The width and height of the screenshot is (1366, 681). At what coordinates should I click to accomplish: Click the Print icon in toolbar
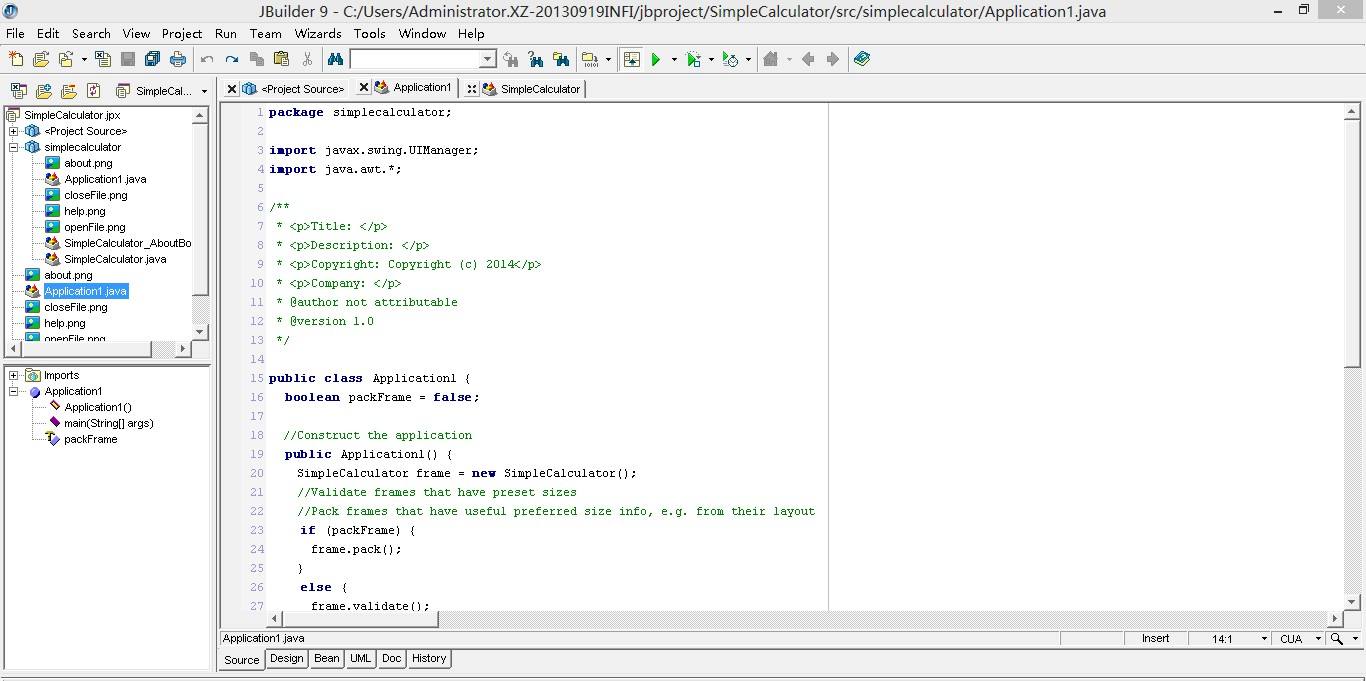tap(178, 60)
